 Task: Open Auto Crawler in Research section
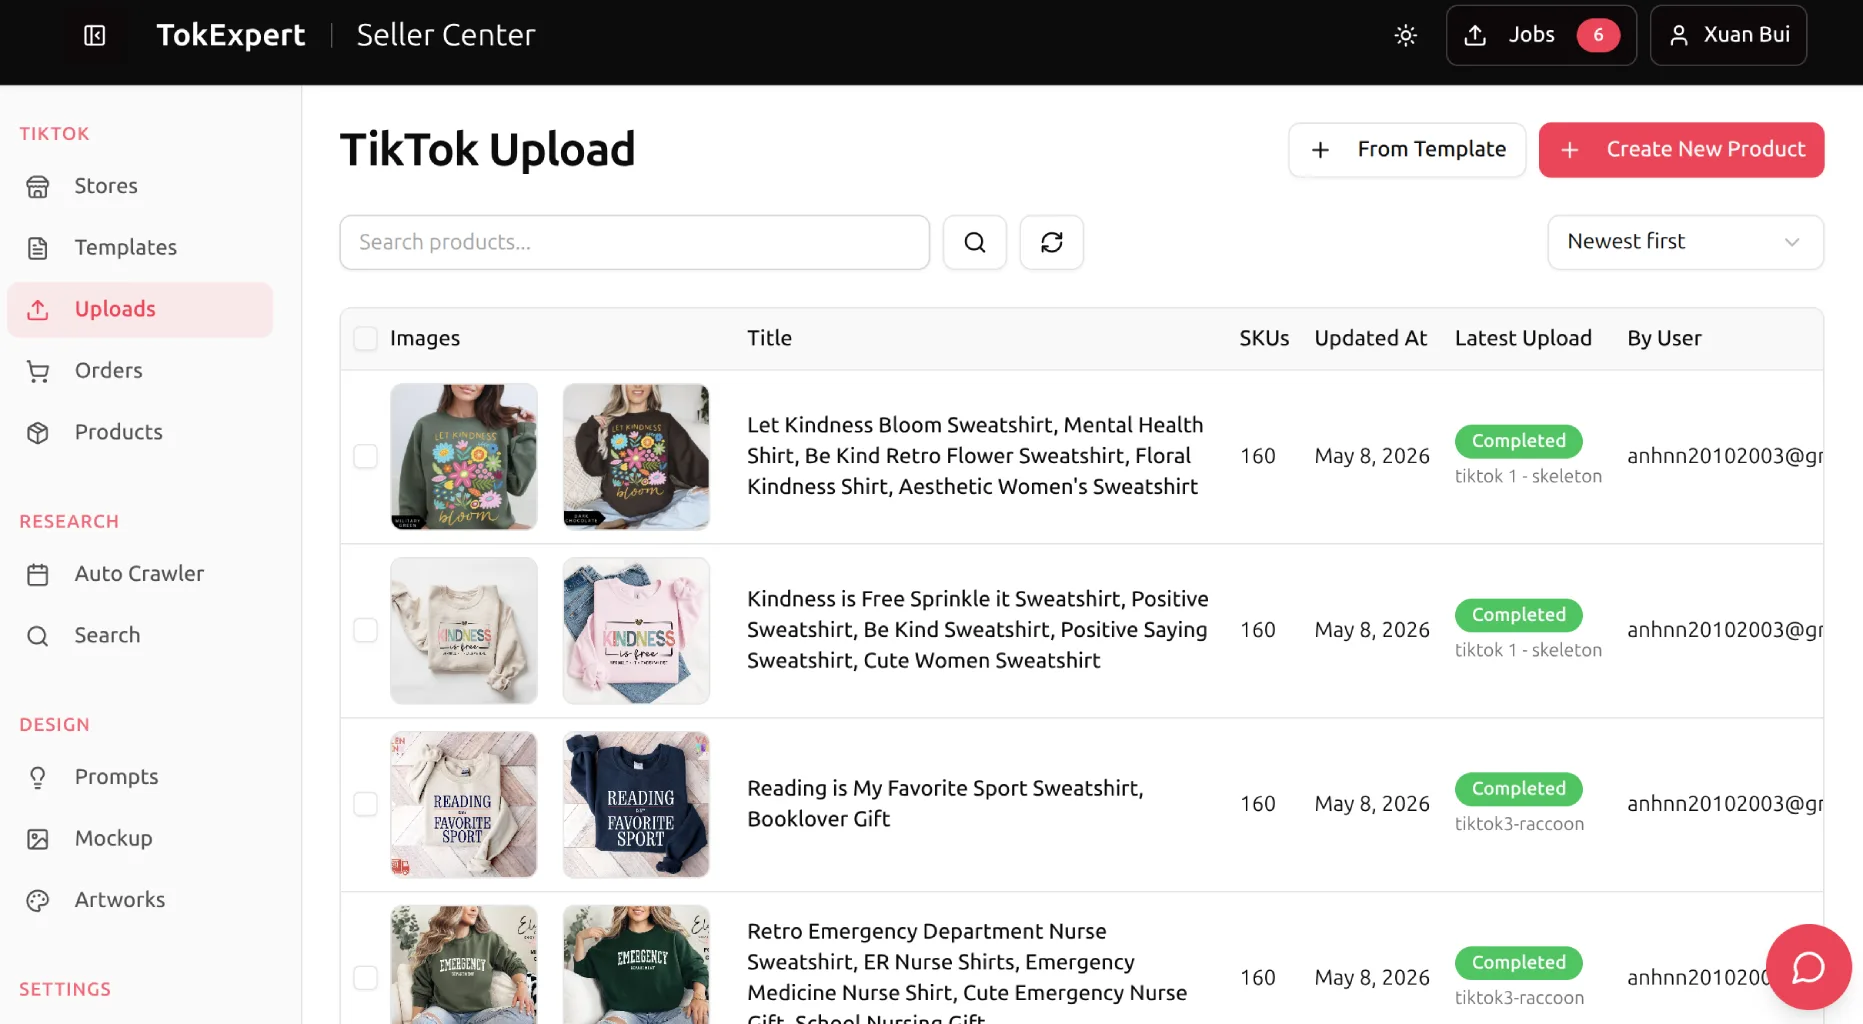pyautogui.click(x=140, y=574)
